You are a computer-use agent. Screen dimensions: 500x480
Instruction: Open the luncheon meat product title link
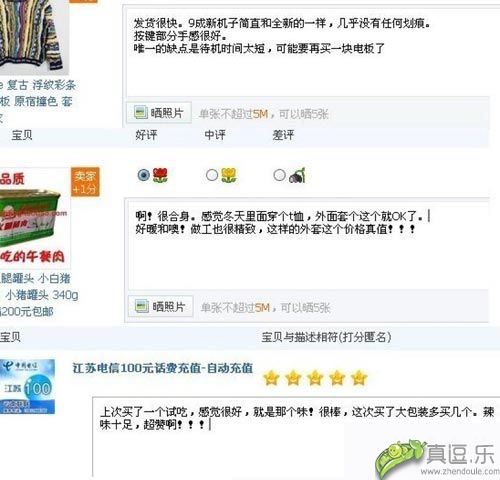(x=39, y=295)
